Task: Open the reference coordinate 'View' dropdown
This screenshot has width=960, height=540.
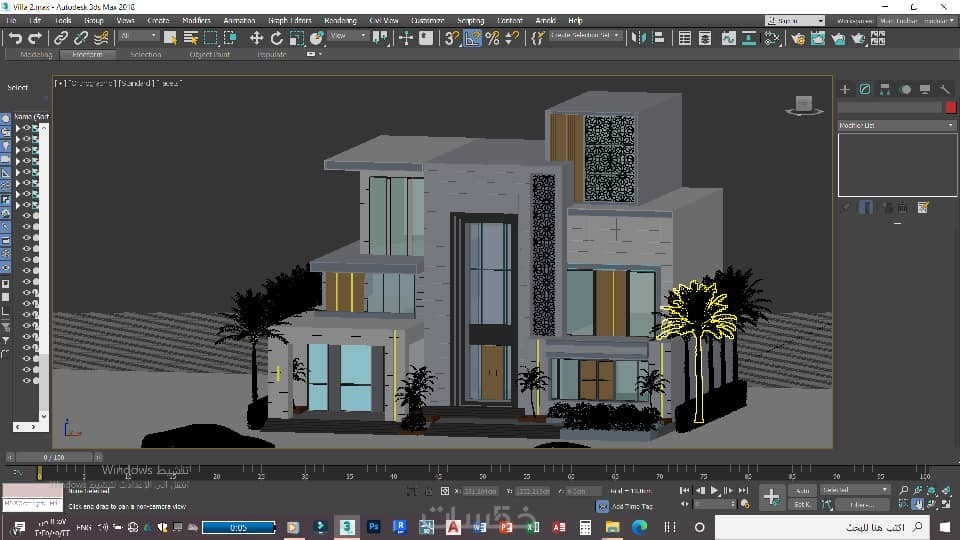Action: (x=348, y=36)
